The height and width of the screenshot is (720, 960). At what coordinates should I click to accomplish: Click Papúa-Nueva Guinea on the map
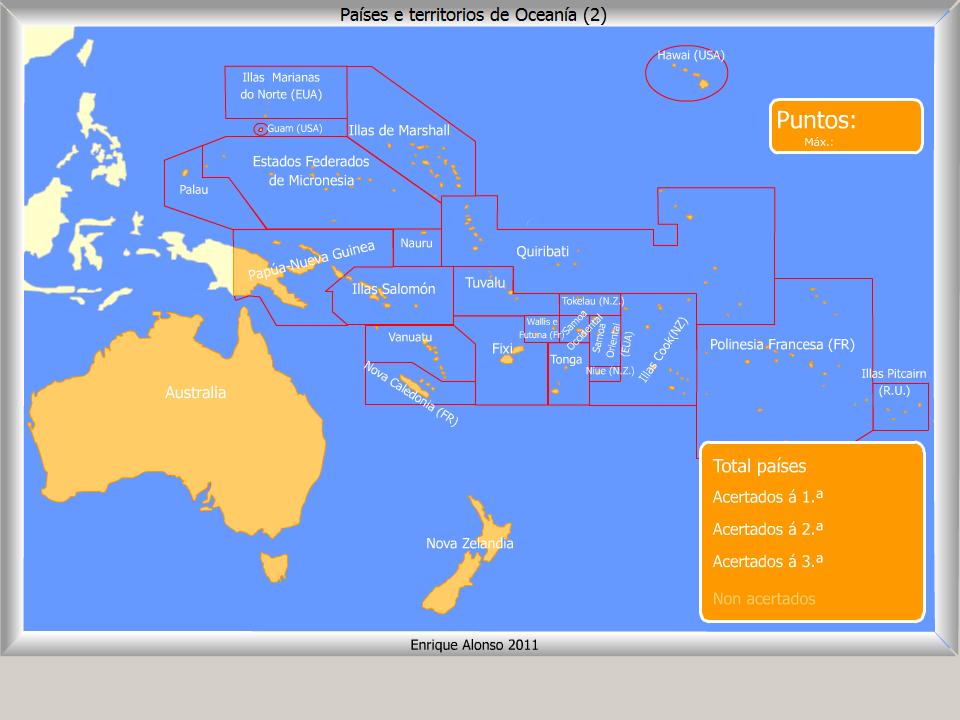click(311, 259)
